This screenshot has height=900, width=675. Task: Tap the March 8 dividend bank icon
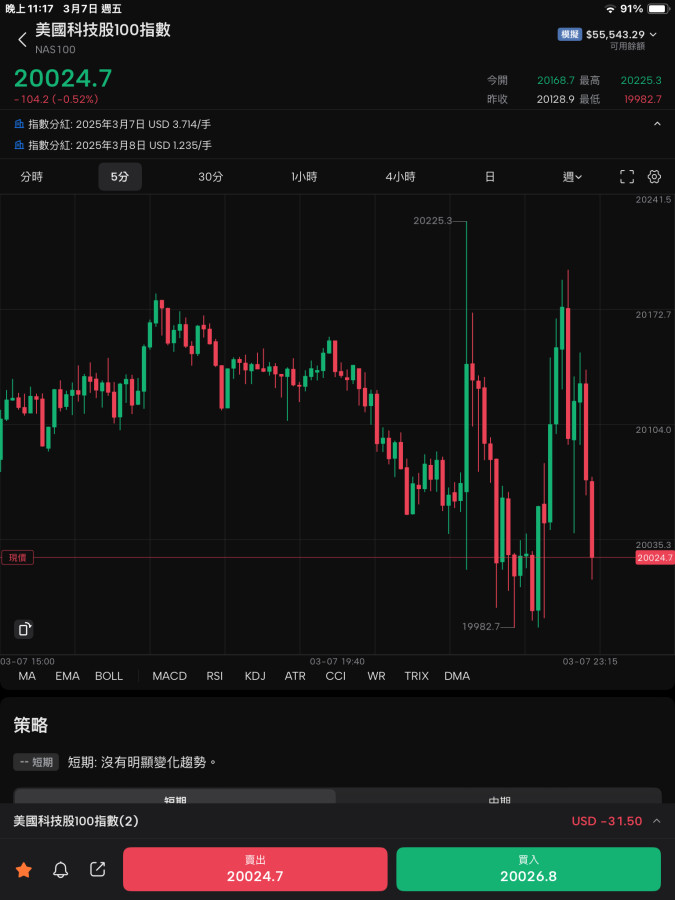[x=19, y=145]
